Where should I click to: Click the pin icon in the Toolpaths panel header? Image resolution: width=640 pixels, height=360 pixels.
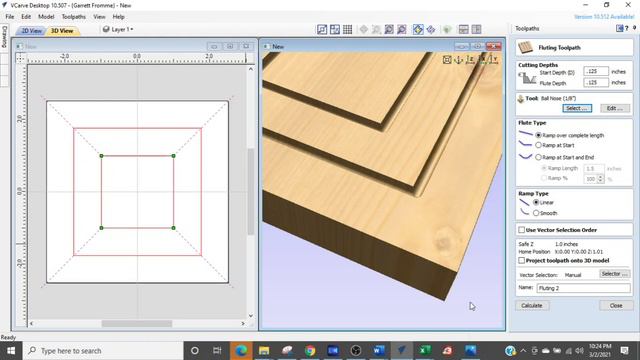click(634, 28)
